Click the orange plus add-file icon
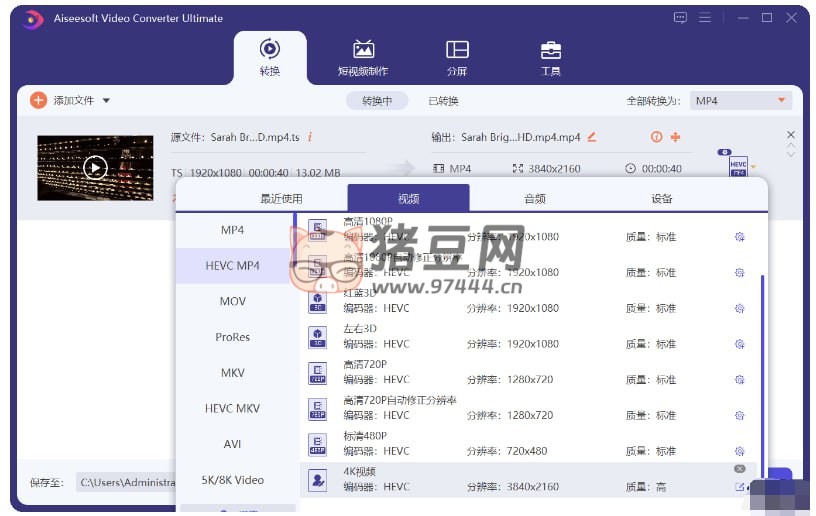This screenshot has width=816, height=516. [38, 100]
